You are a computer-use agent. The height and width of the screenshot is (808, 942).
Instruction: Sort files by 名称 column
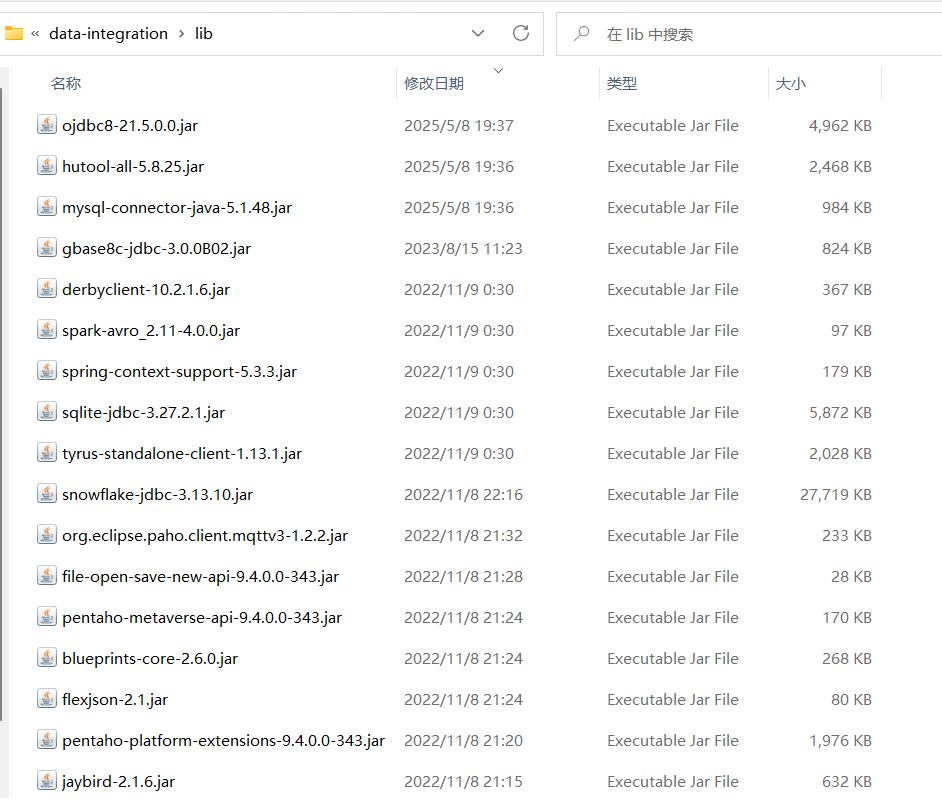[66, 84]
